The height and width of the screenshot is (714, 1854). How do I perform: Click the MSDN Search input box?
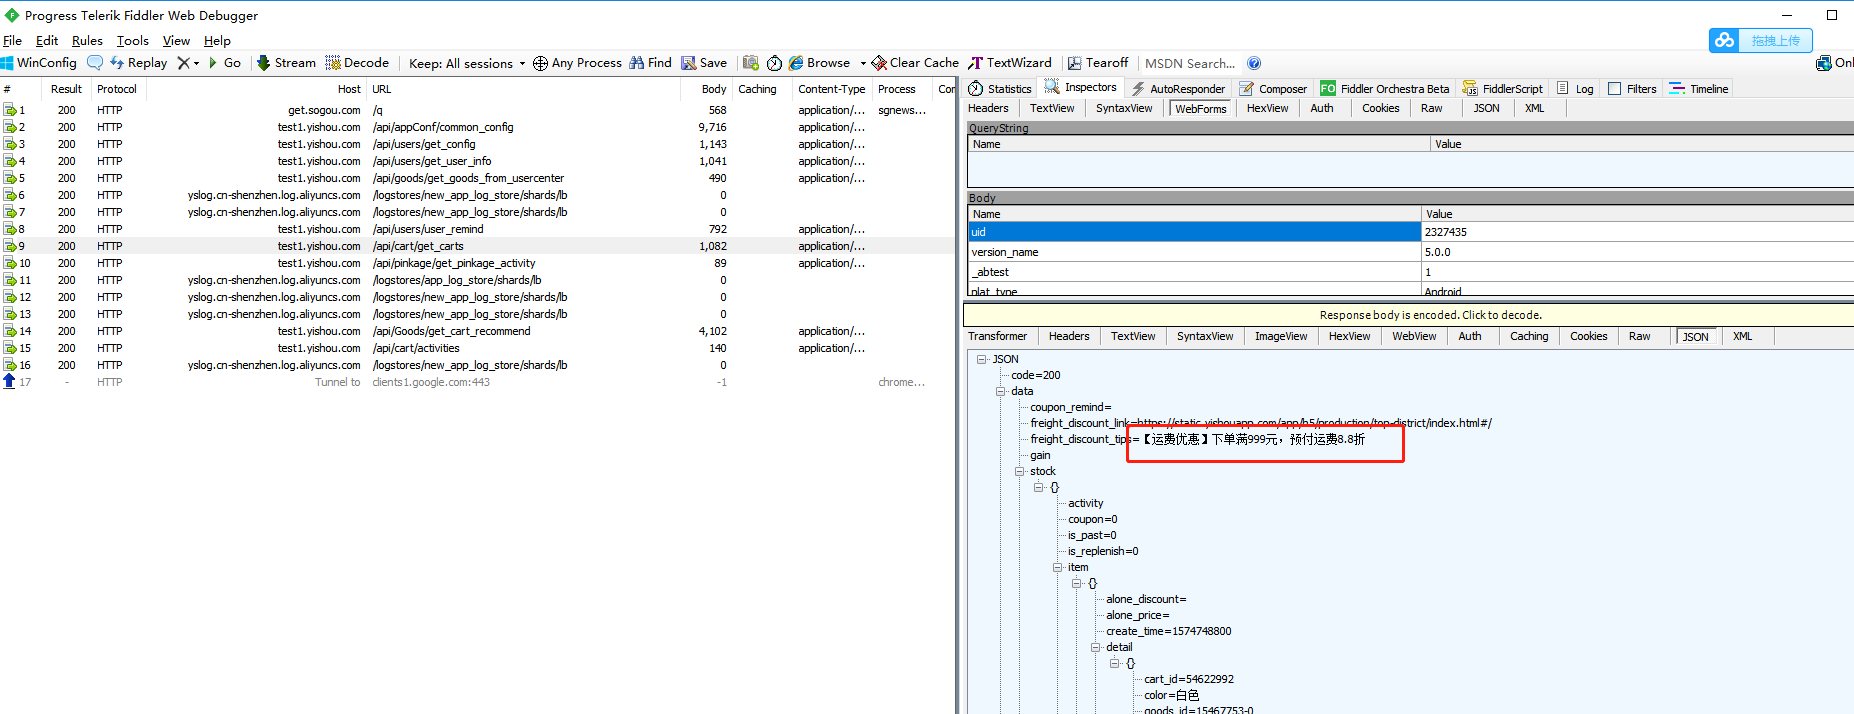click(x=1190, y=63)
